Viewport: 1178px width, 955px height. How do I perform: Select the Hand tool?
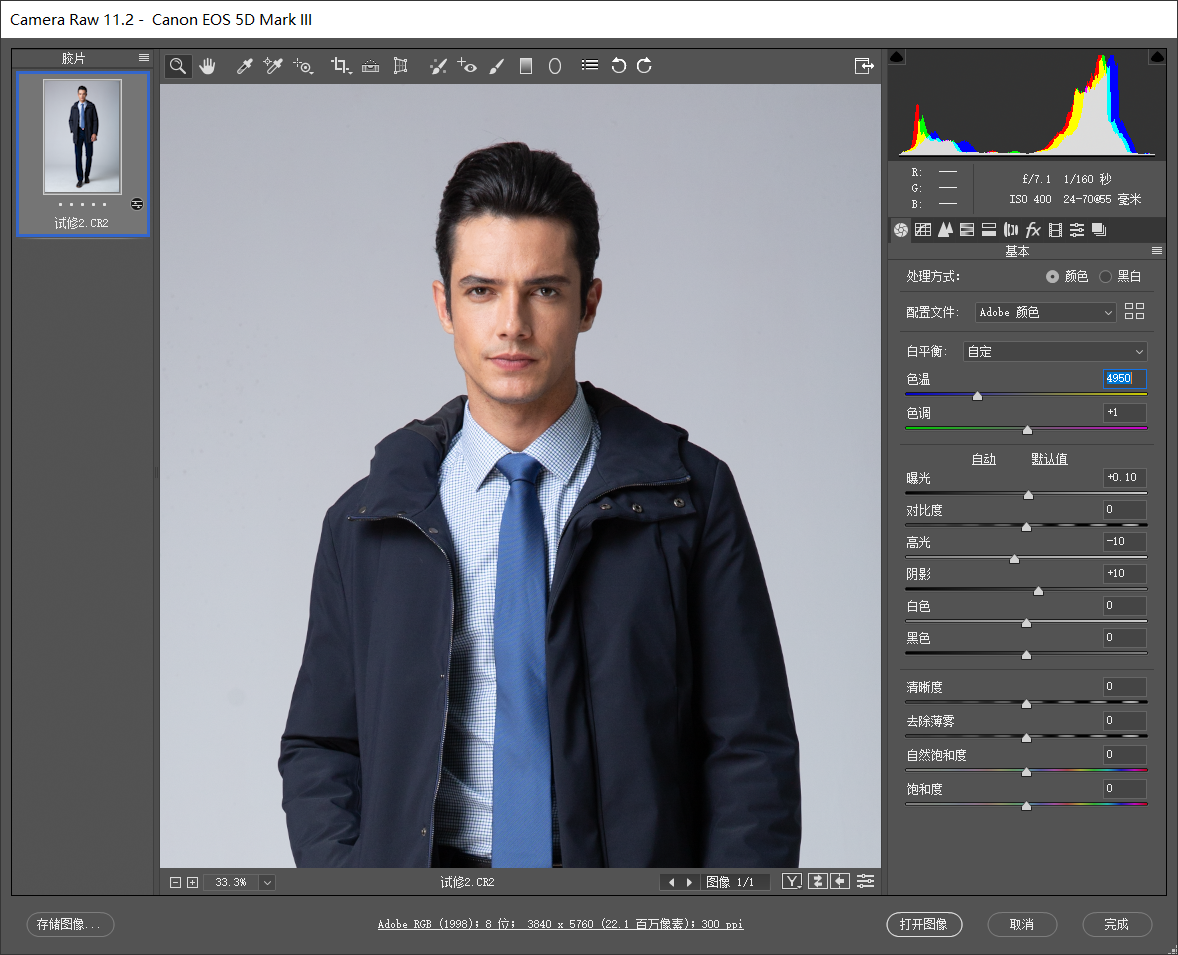[207, 66]
